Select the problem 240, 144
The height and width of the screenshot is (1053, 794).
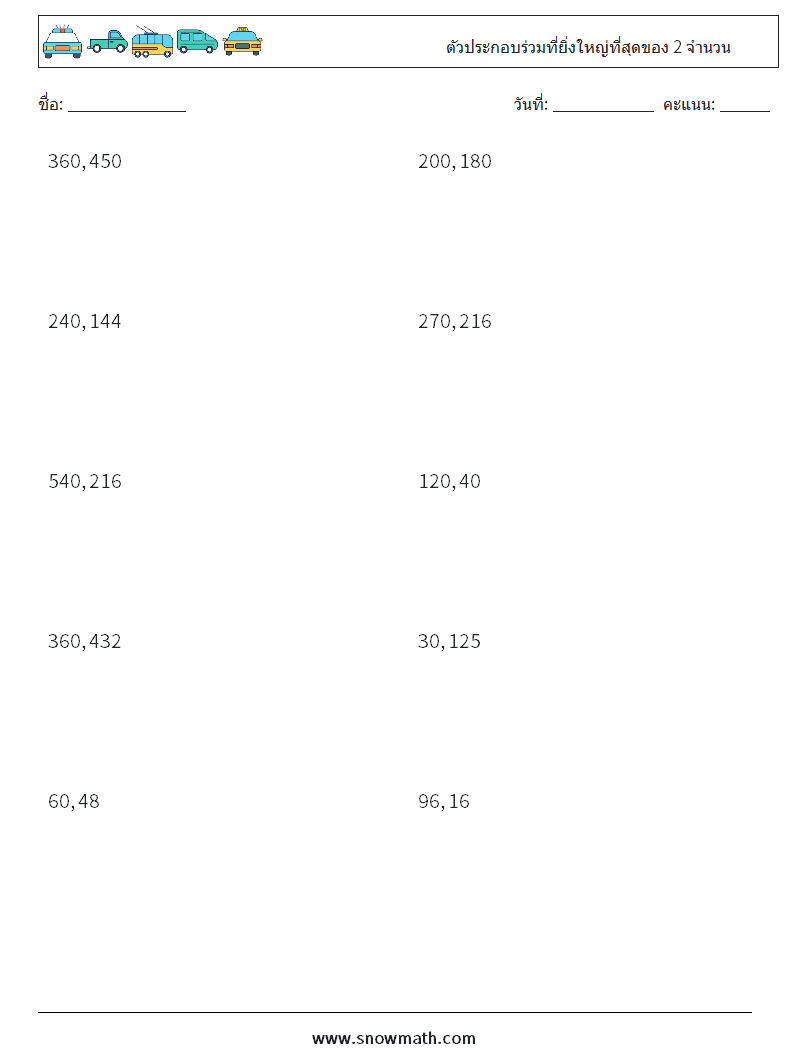pyautogui.click(x=85, y=321)
